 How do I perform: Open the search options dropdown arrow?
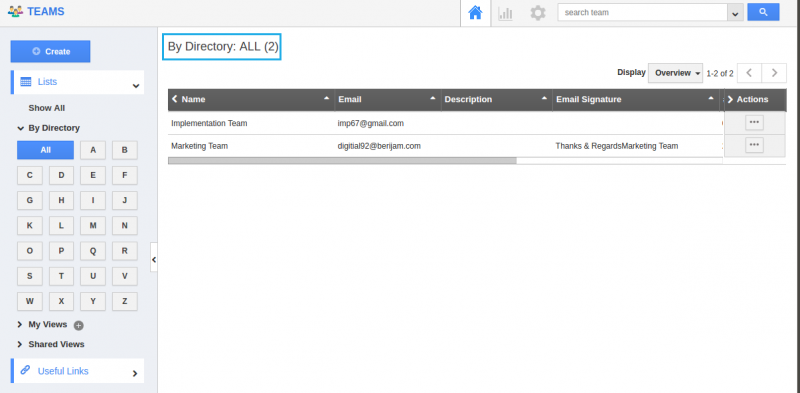click(735, 13)
